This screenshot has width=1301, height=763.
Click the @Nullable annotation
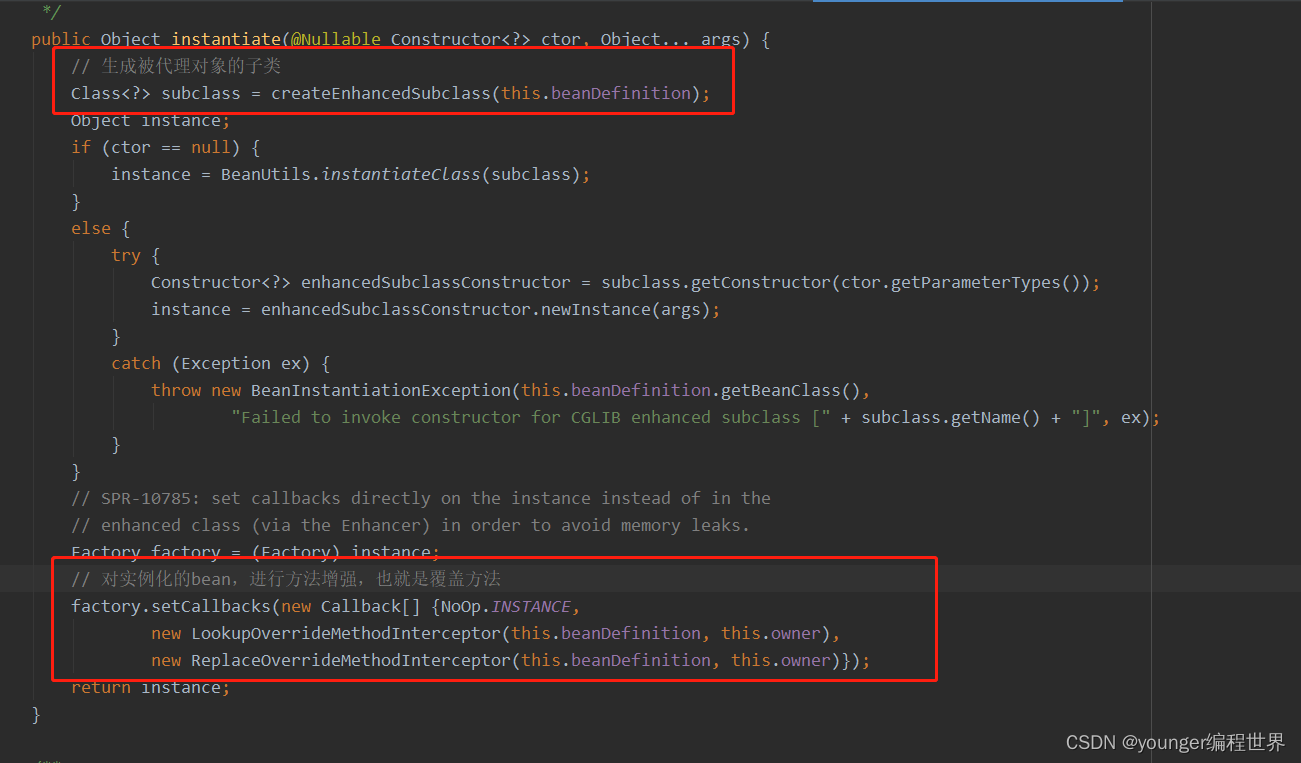pyautogui.click(x=336, y=40)
